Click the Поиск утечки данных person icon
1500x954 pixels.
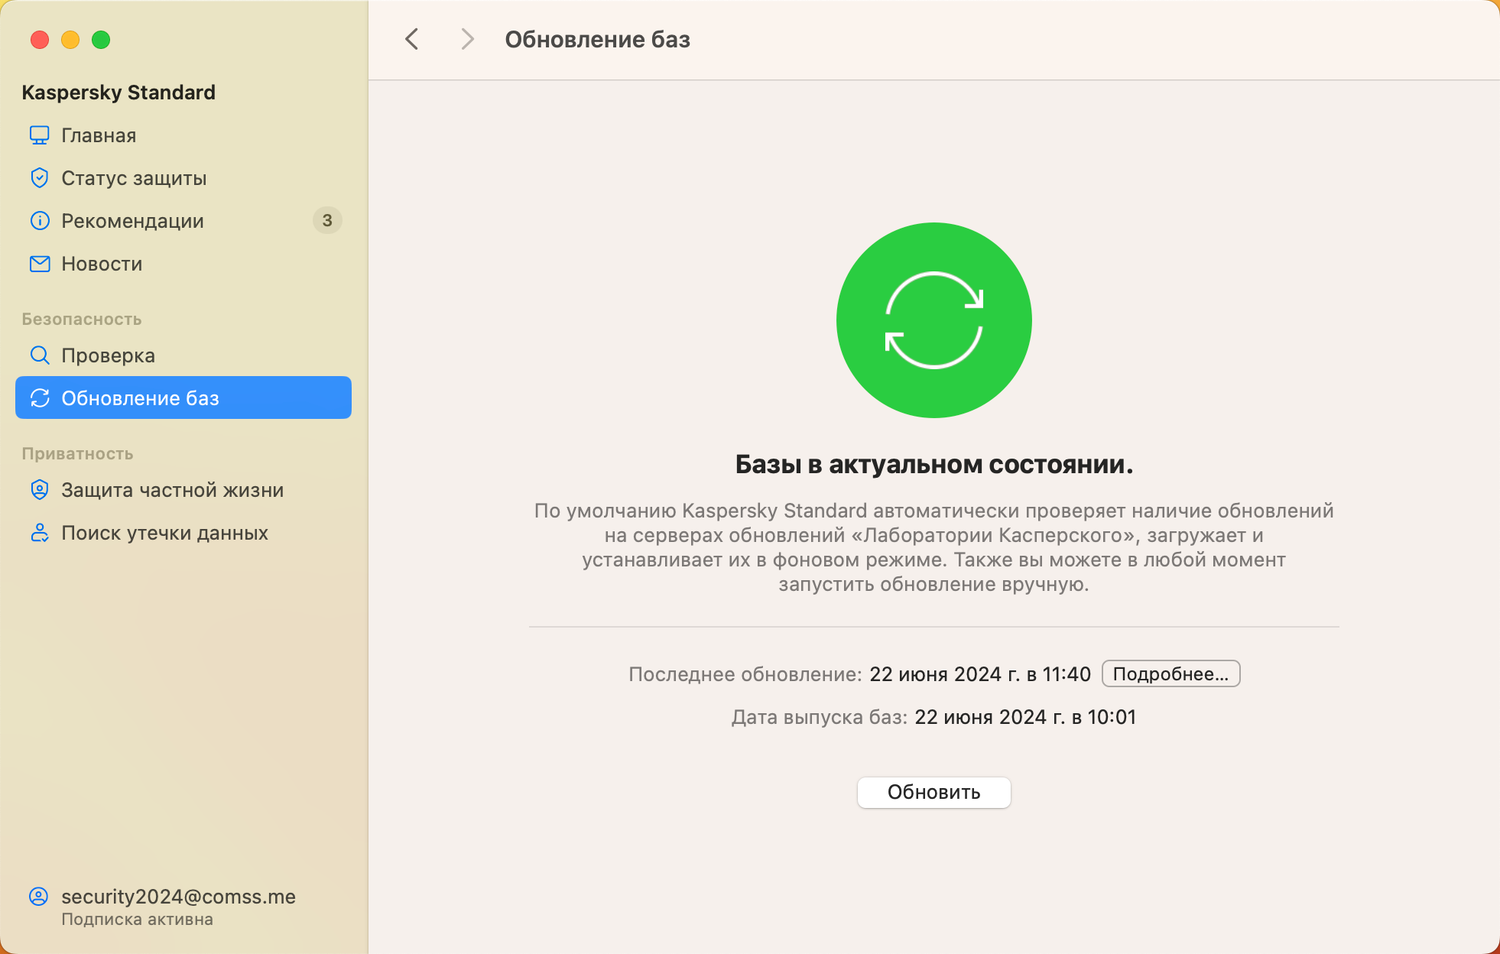tap(39, 533)
